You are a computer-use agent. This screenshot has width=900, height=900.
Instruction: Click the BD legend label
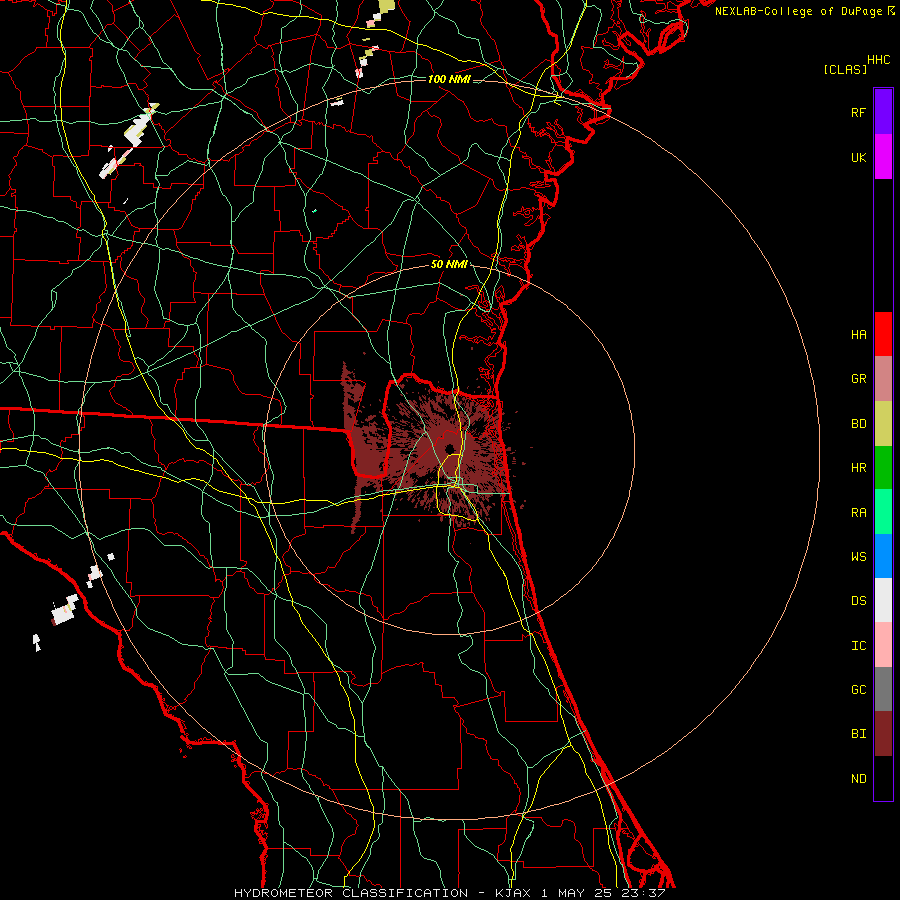point(858,423)
